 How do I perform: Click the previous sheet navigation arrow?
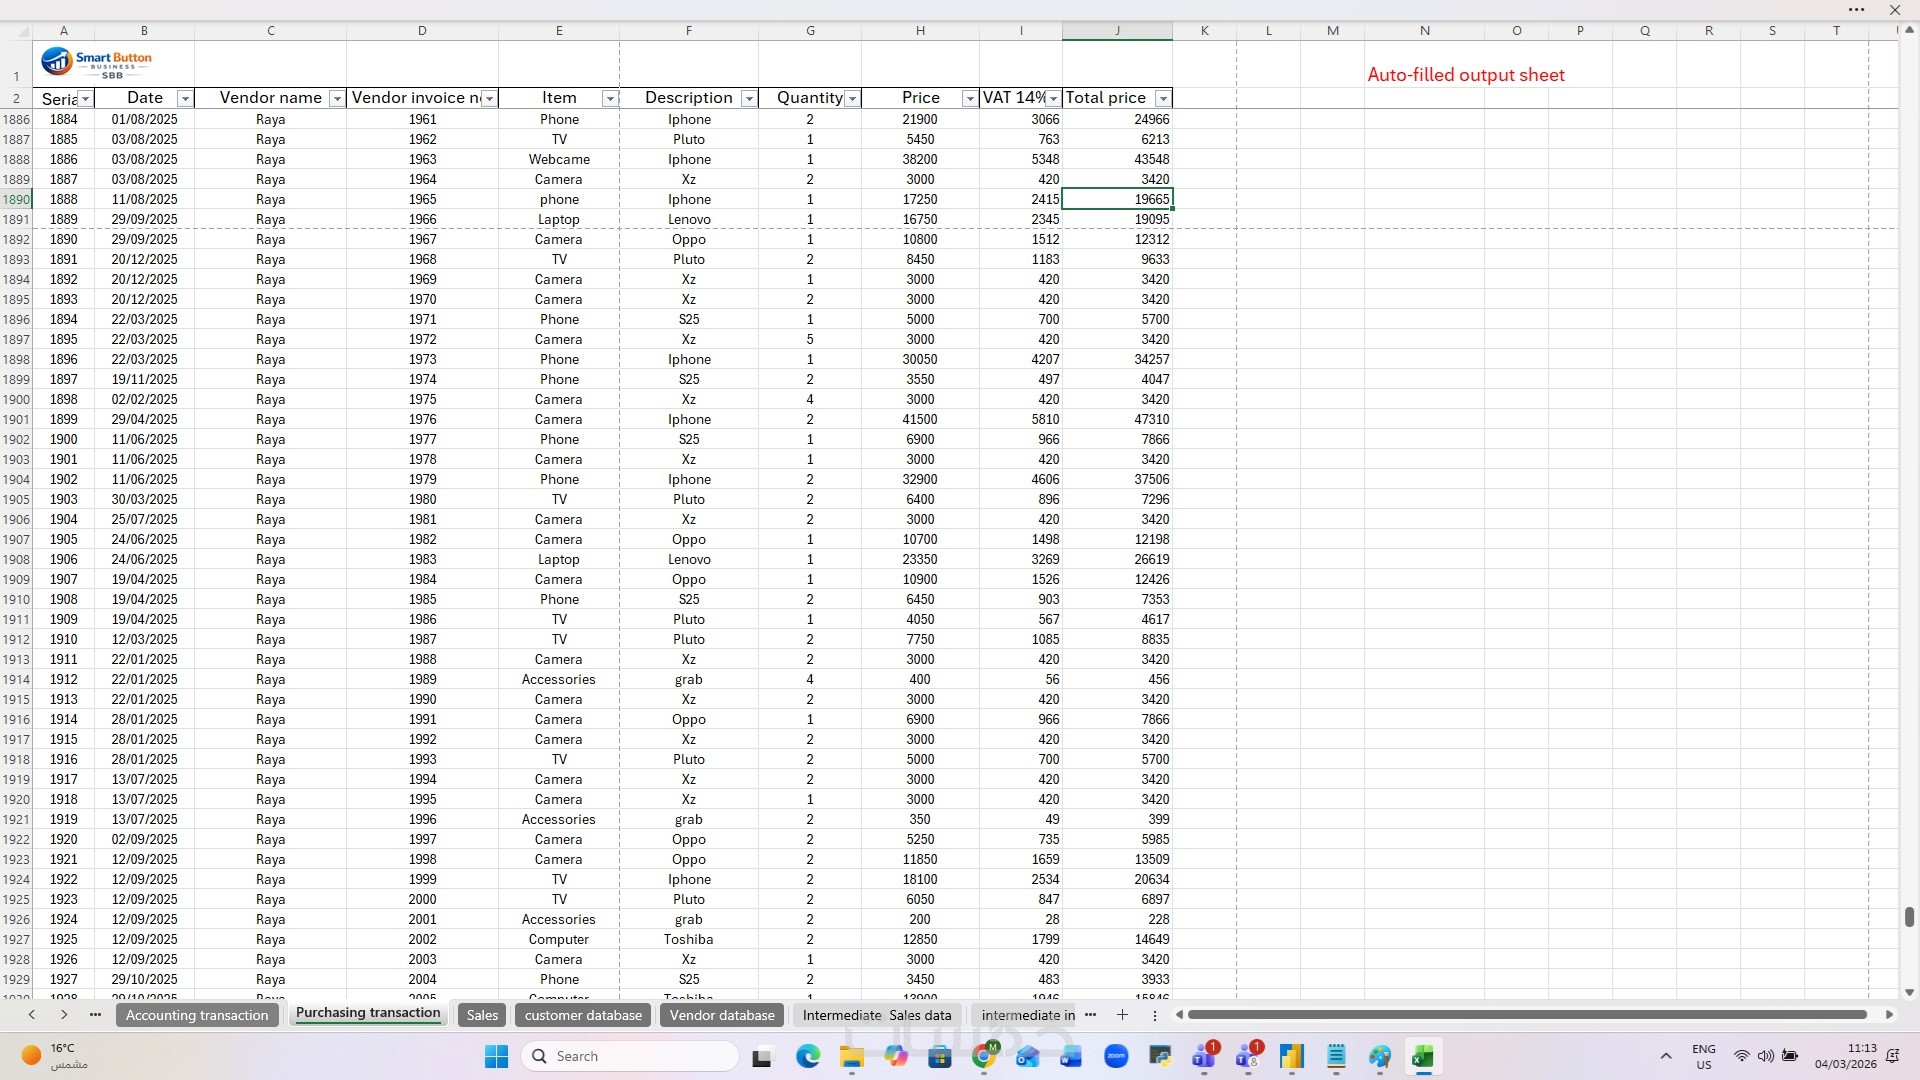[x=32, y=1015]
